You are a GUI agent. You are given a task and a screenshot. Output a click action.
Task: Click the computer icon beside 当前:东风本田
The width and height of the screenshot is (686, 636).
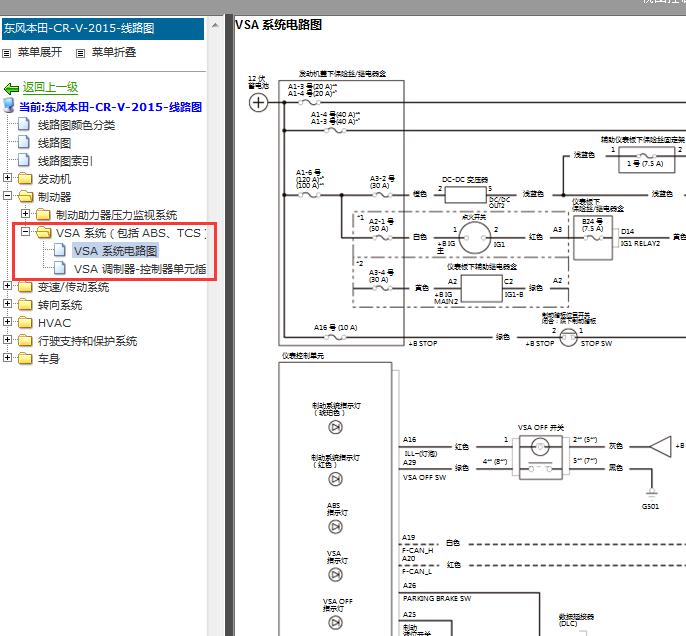coord(9,105)
